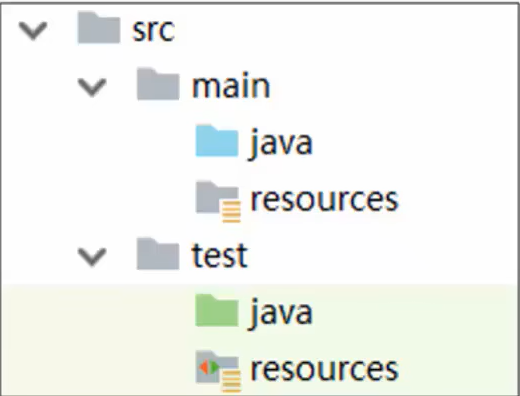This screenshot has width=520, height=396.
Task: Click the red-green arrows on the test resources icon
Action: tap(209, 367)
